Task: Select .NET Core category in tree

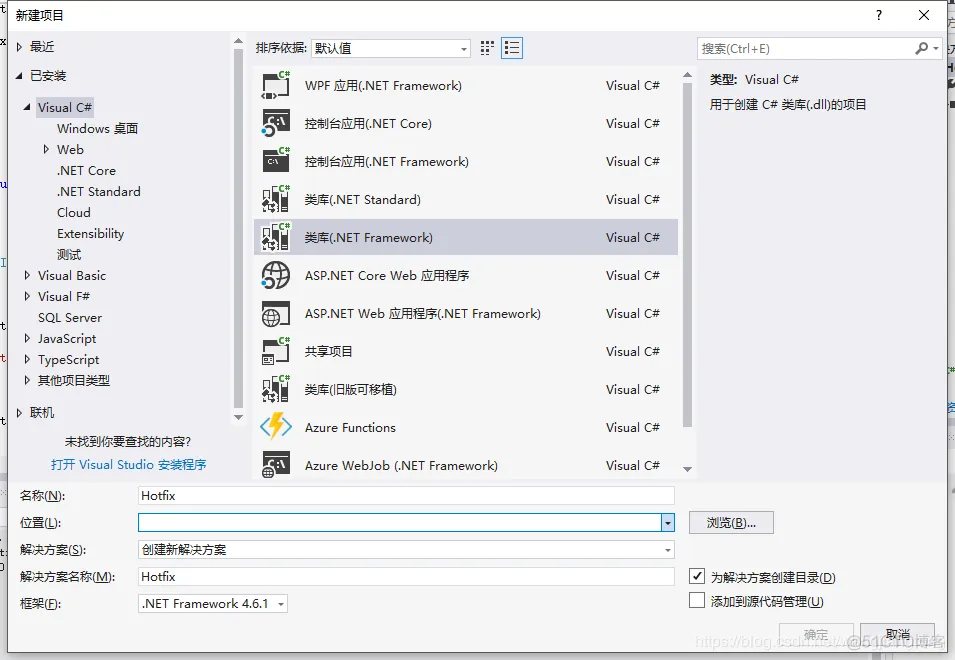Action: [86, 170]
